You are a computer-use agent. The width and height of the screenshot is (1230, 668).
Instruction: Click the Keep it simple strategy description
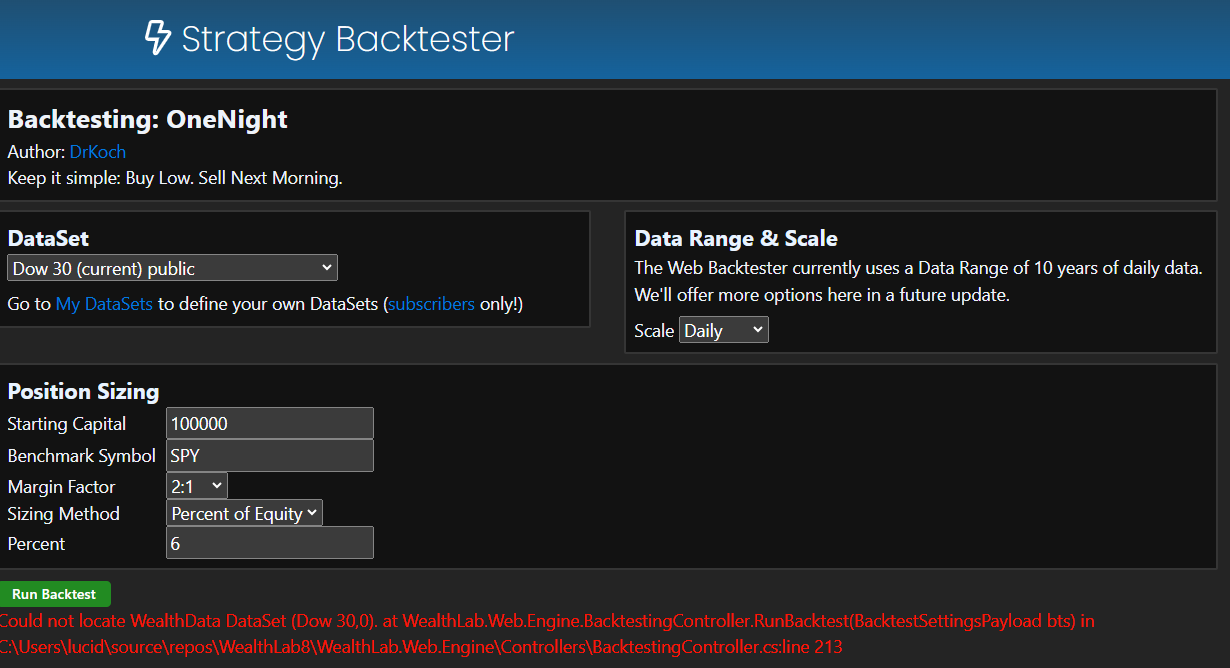pos(175,178)
